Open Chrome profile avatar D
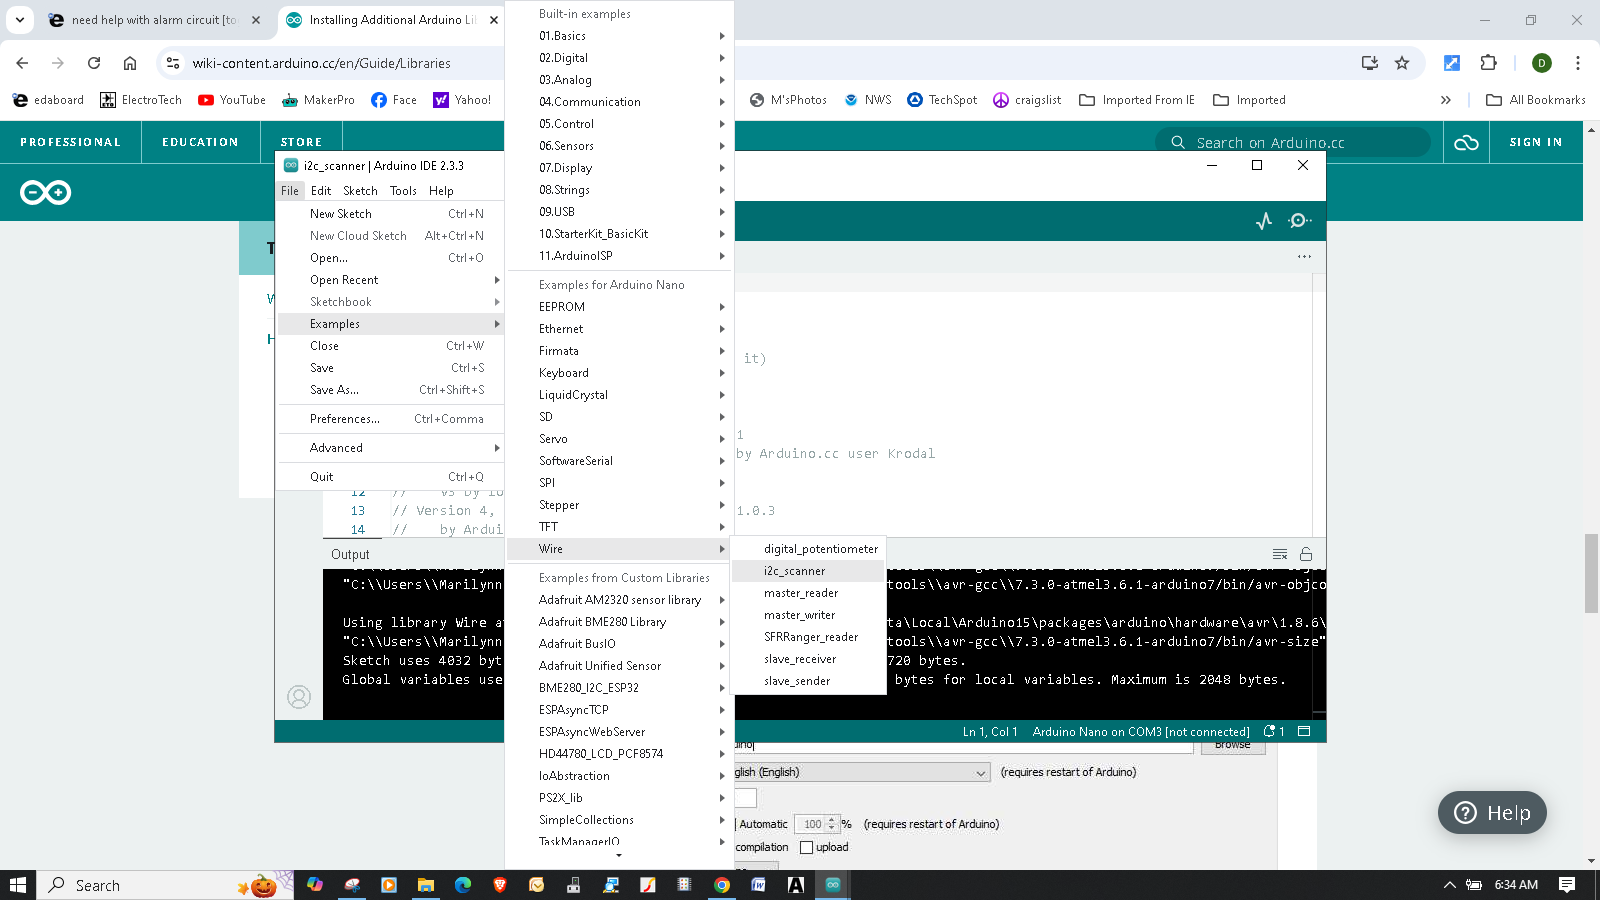This screenshot has height=900, width=1600. tap(1542, 63)
